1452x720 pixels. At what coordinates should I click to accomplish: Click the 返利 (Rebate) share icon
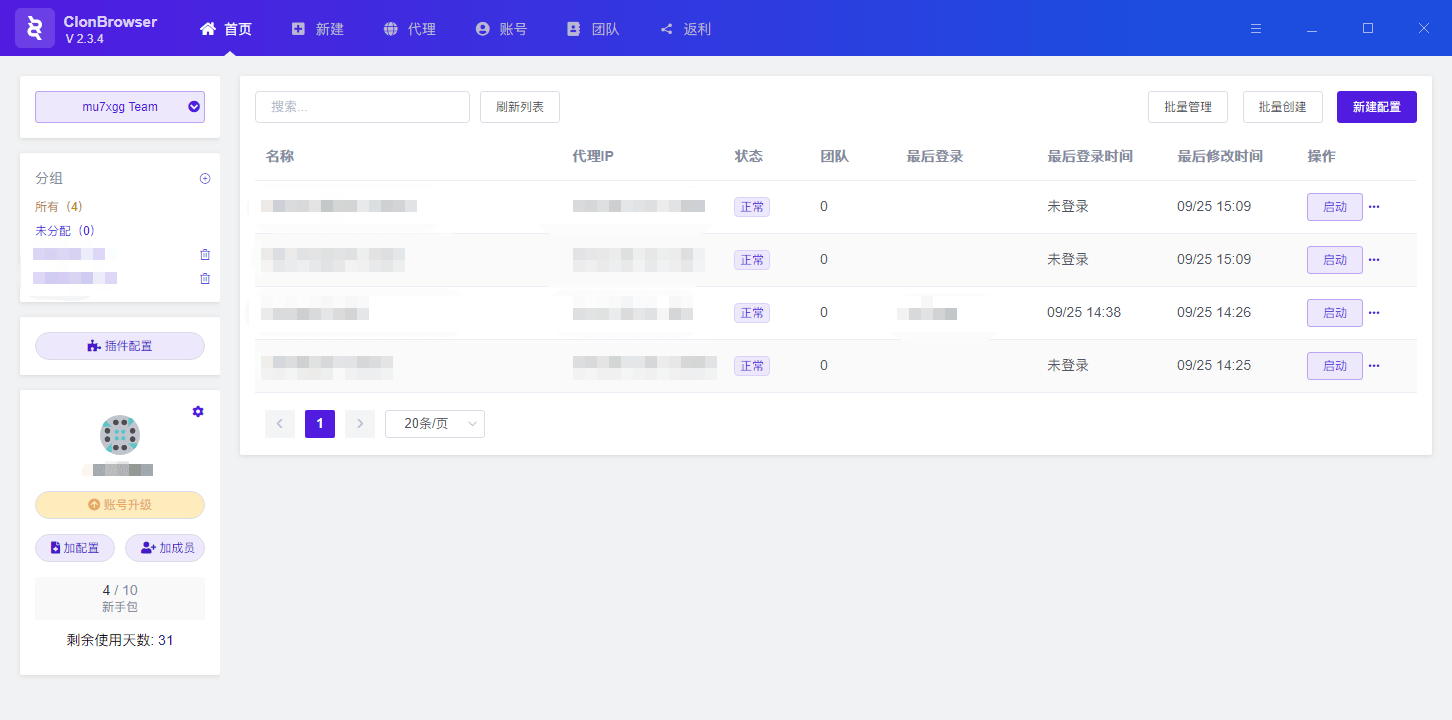tap(667, 28)
